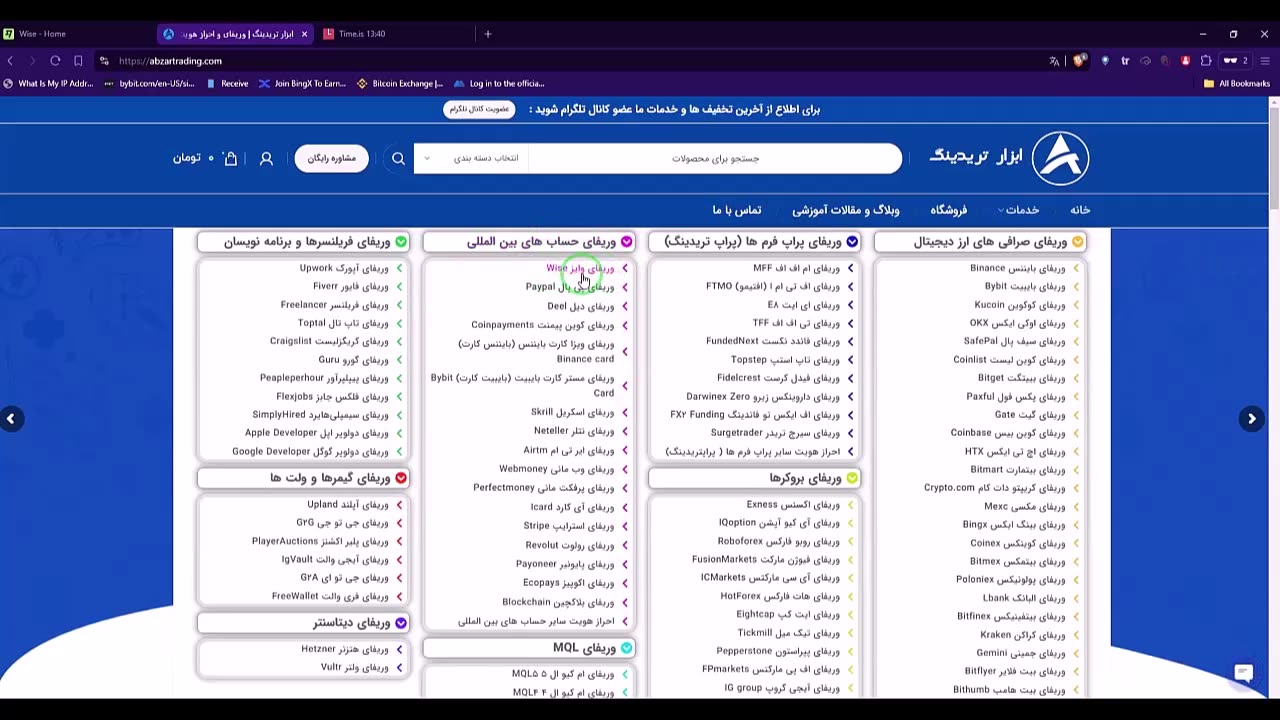Open Coinbase verification link

[1008, 433]
